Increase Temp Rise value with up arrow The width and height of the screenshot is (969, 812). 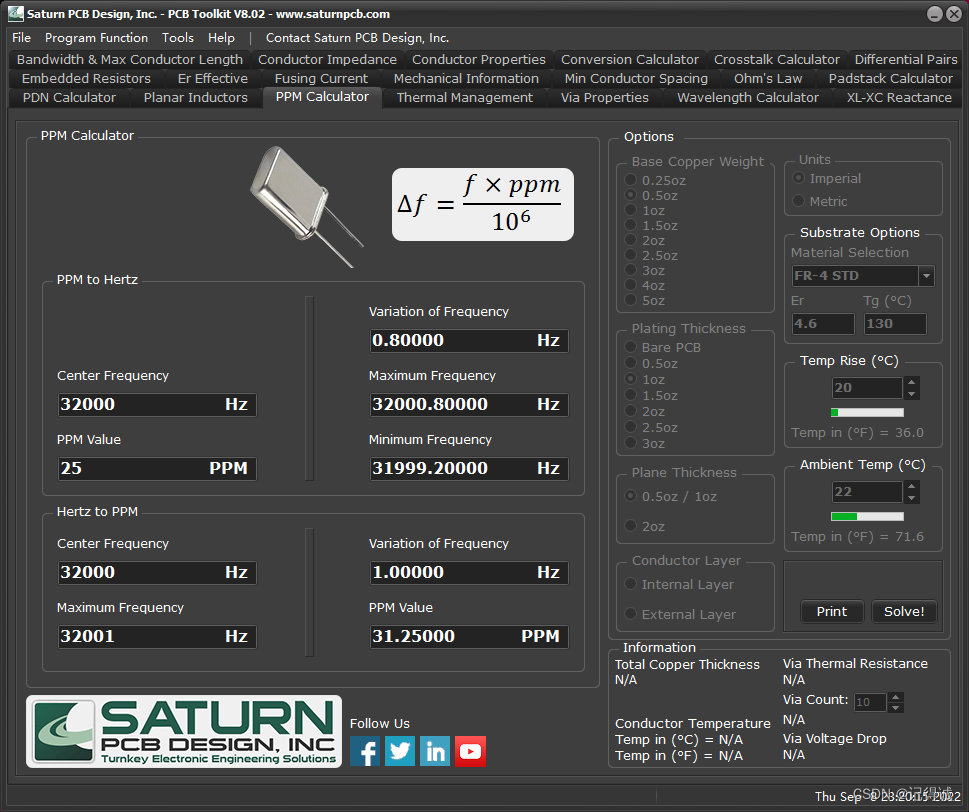coord(912,383)
